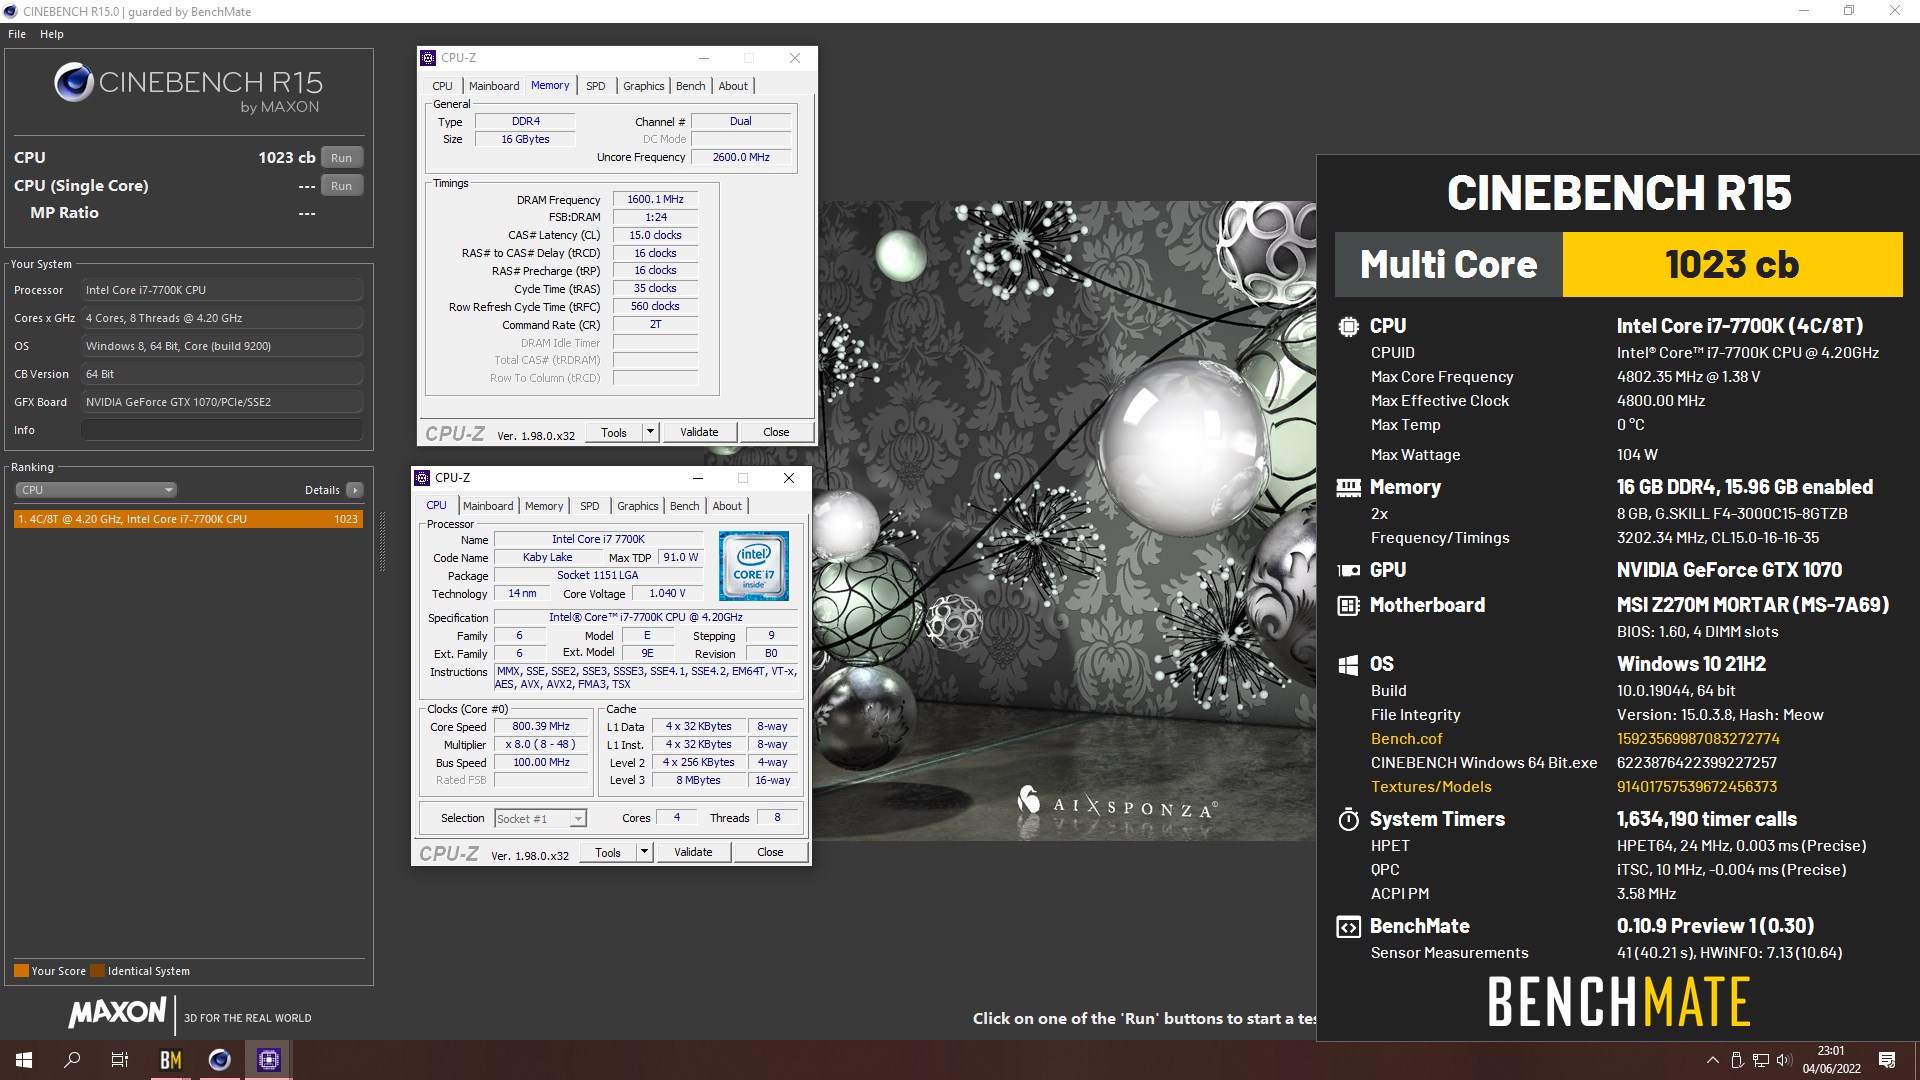Viewport: 1920px width, 1080px height.
Task: Open Socket #1 selection dropdown
Action: pos(540,819)
